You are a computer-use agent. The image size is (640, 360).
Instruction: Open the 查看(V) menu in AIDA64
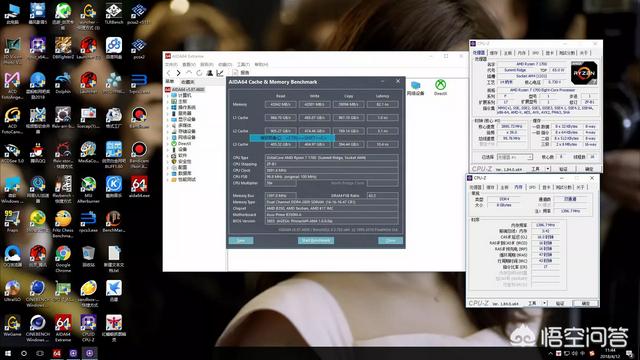click(189, 64)
